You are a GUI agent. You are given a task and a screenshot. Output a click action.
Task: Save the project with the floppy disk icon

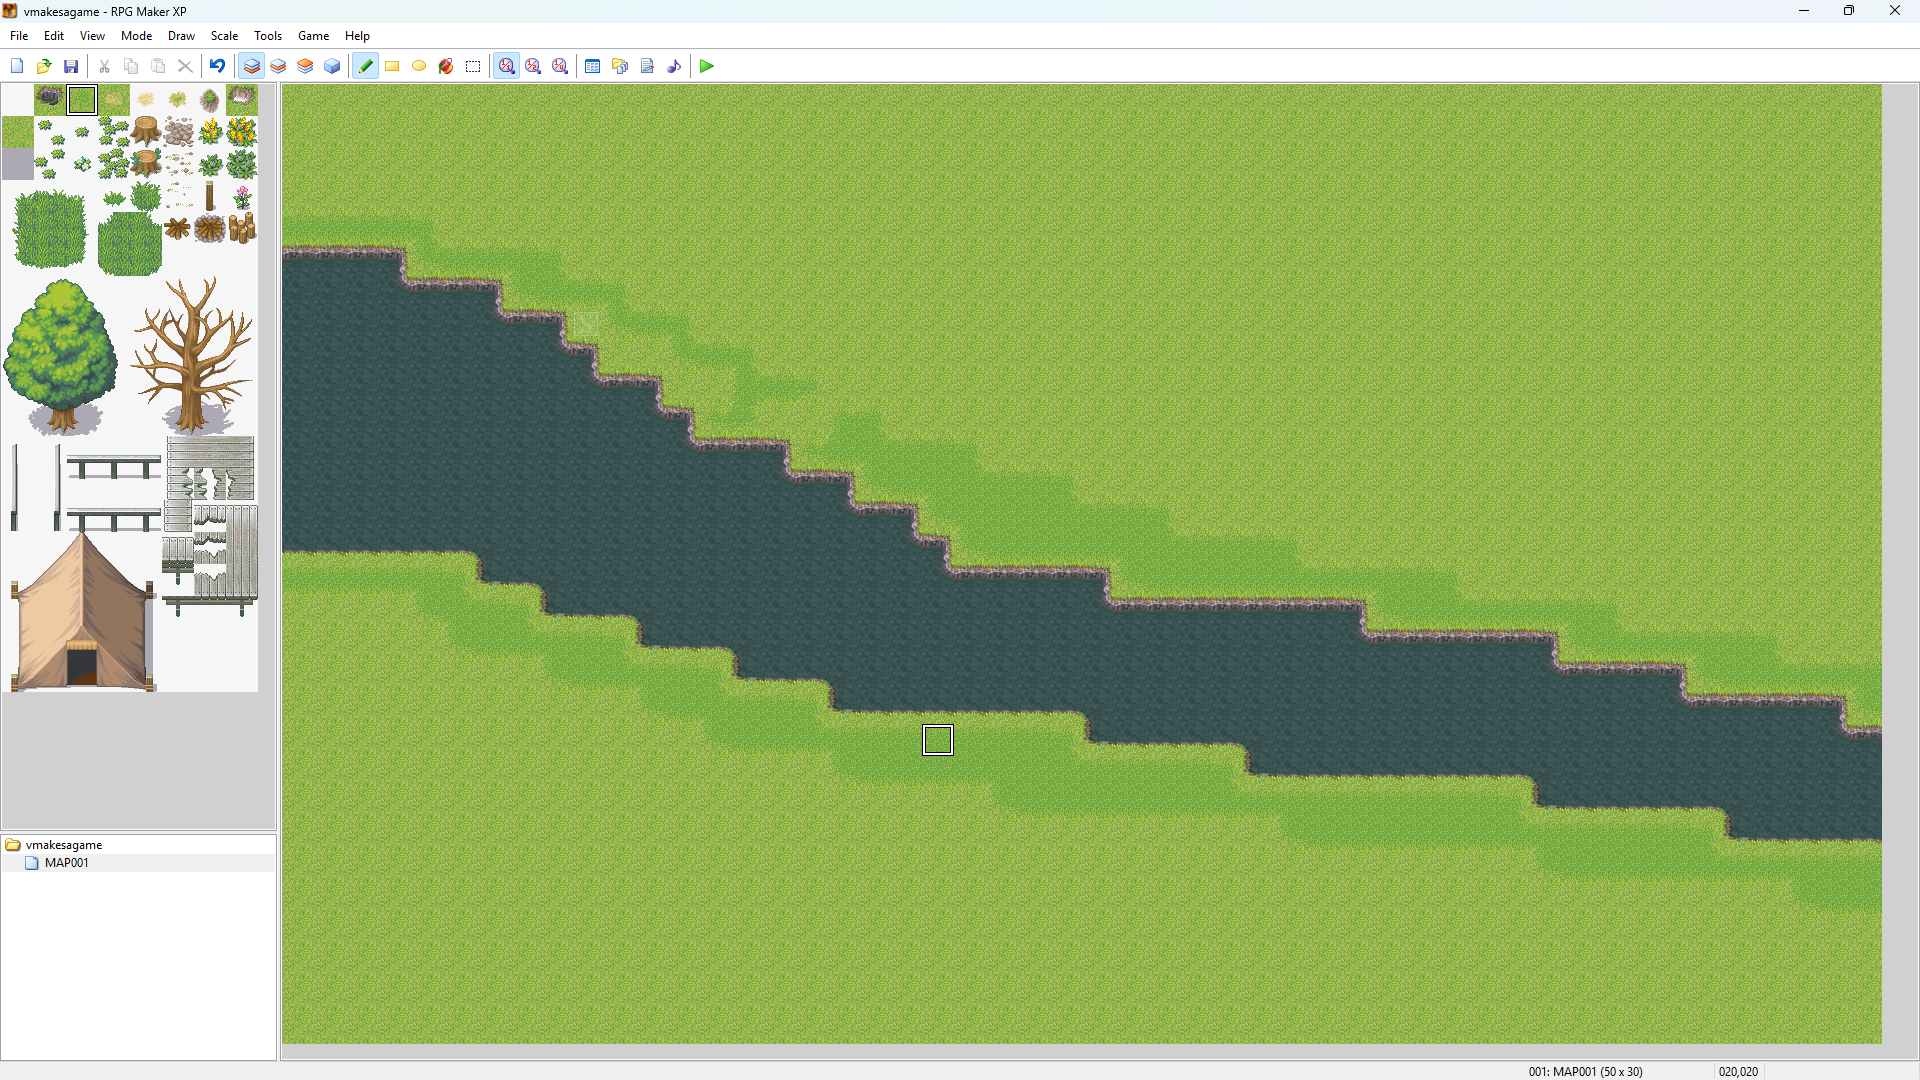[71, 66]
